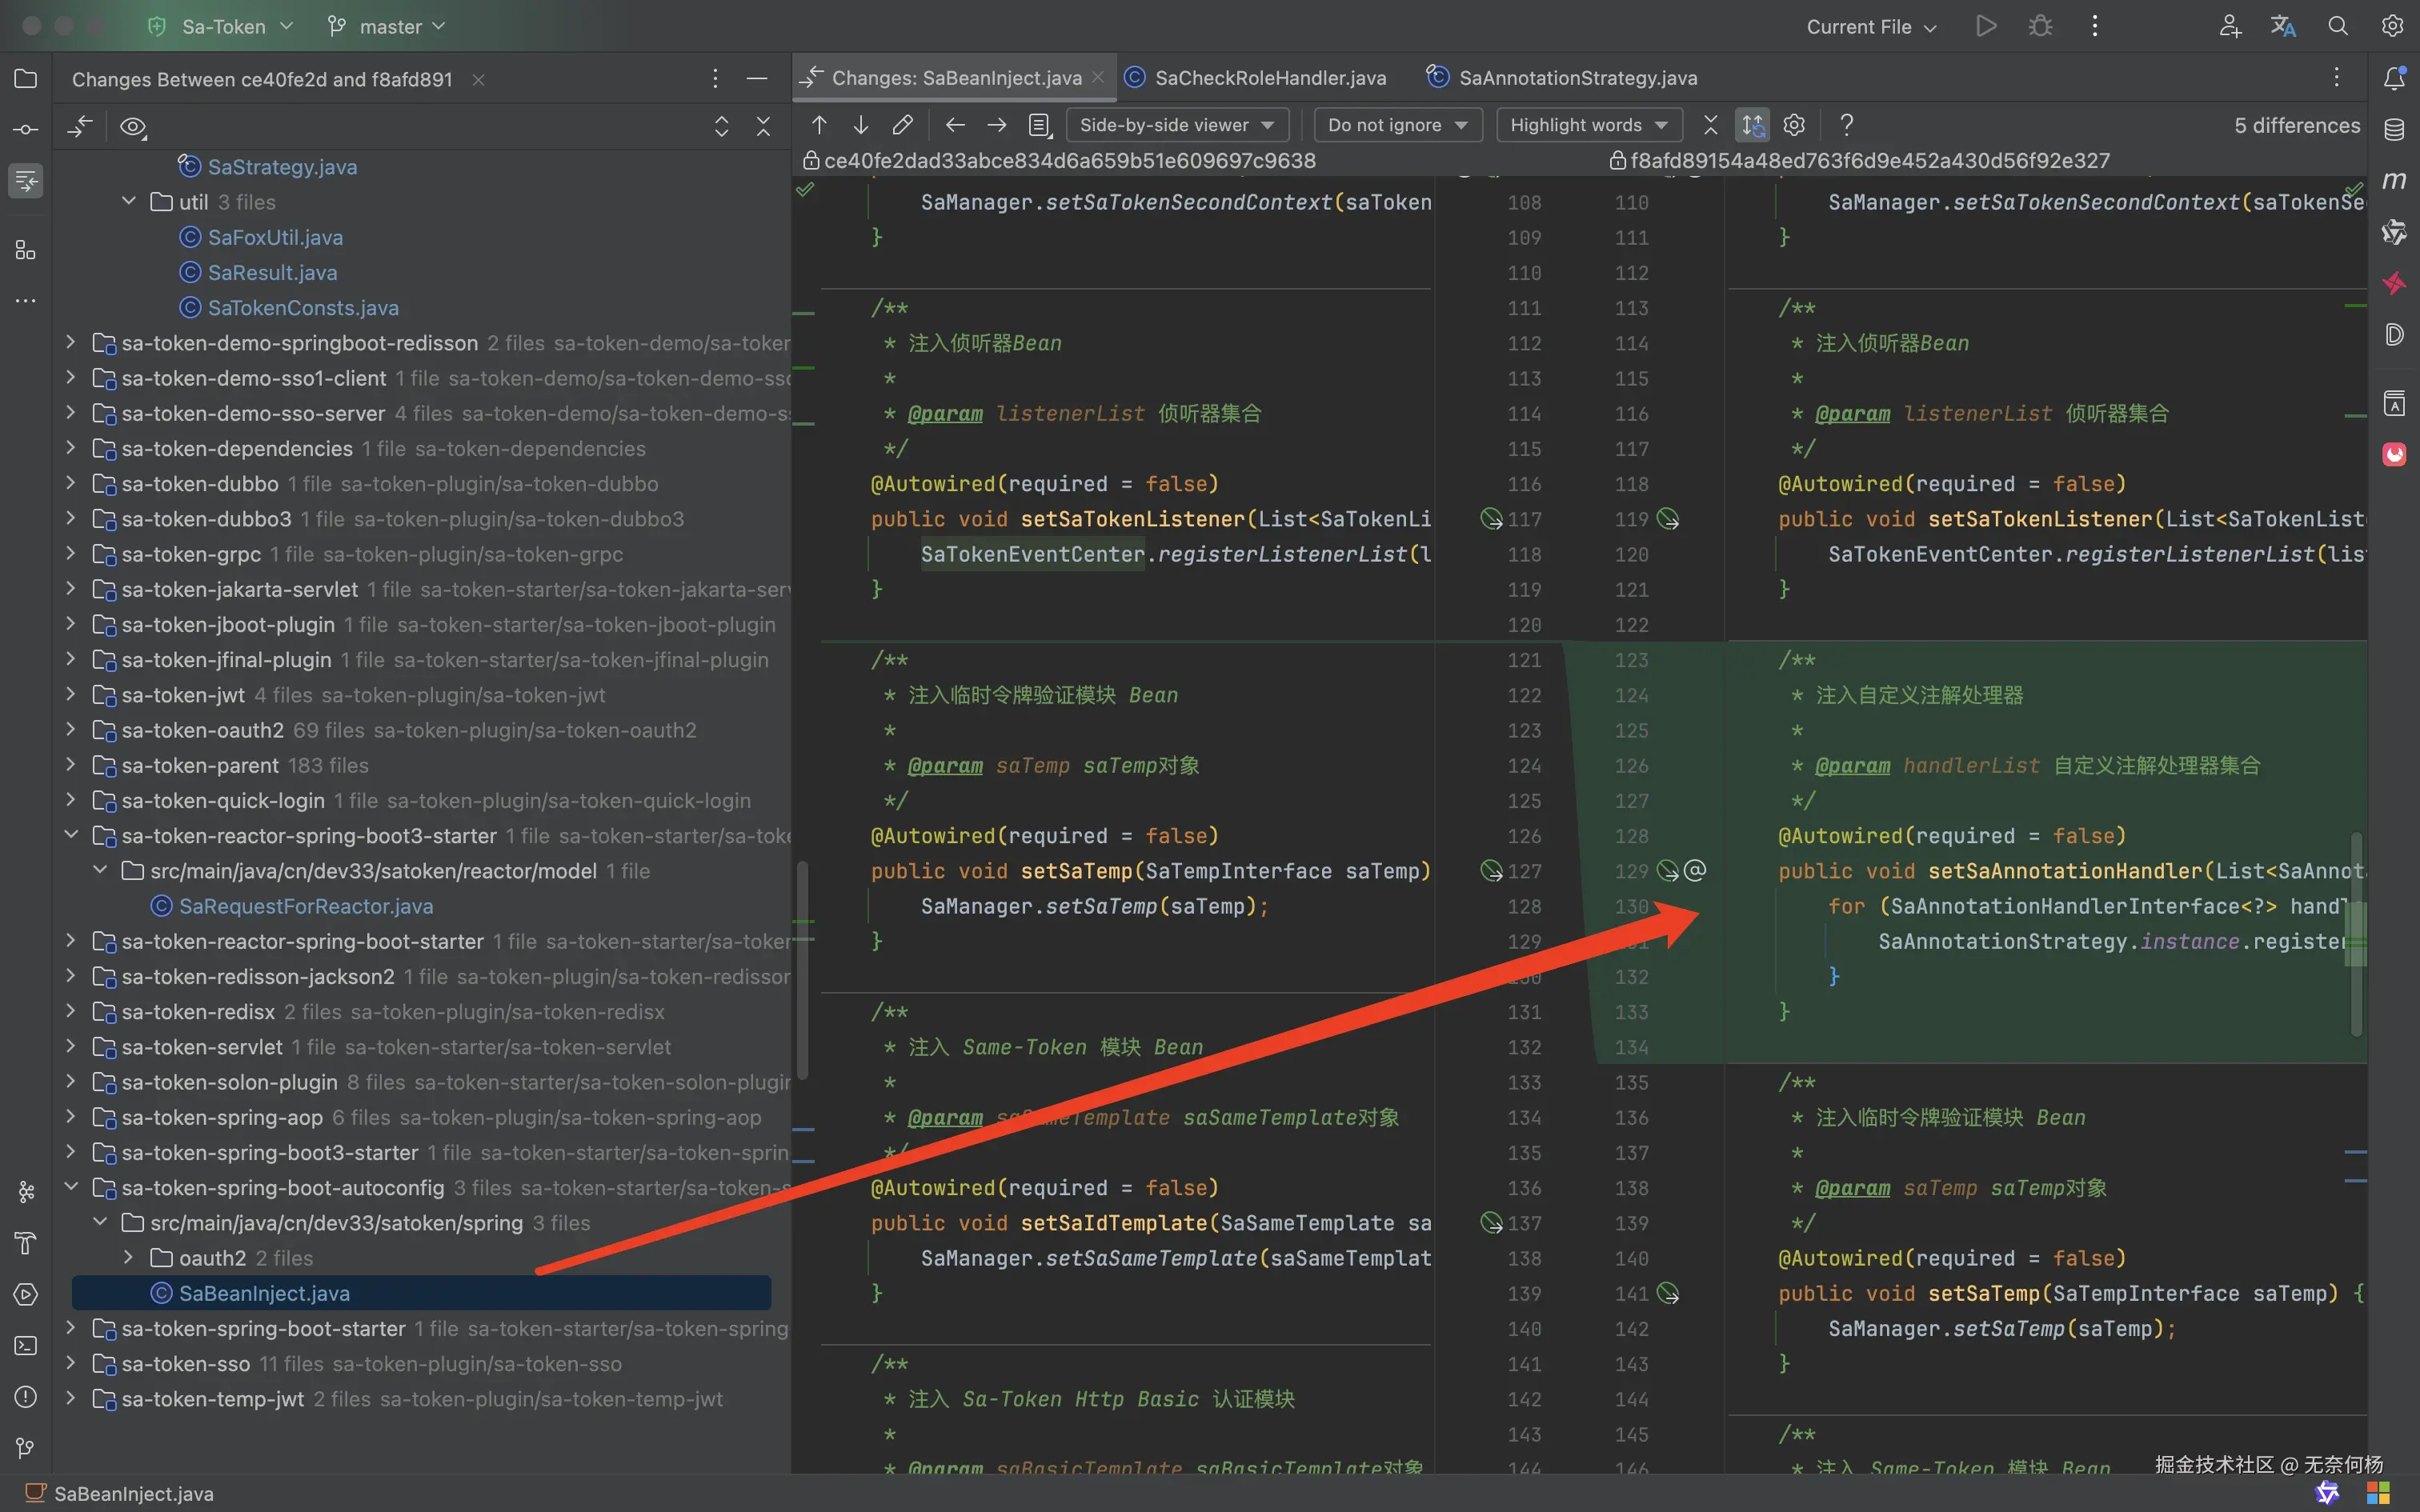Open the Debug bug icon
The height and width of the screenshot is (1512, 2420).
[x=2040, y=27]
